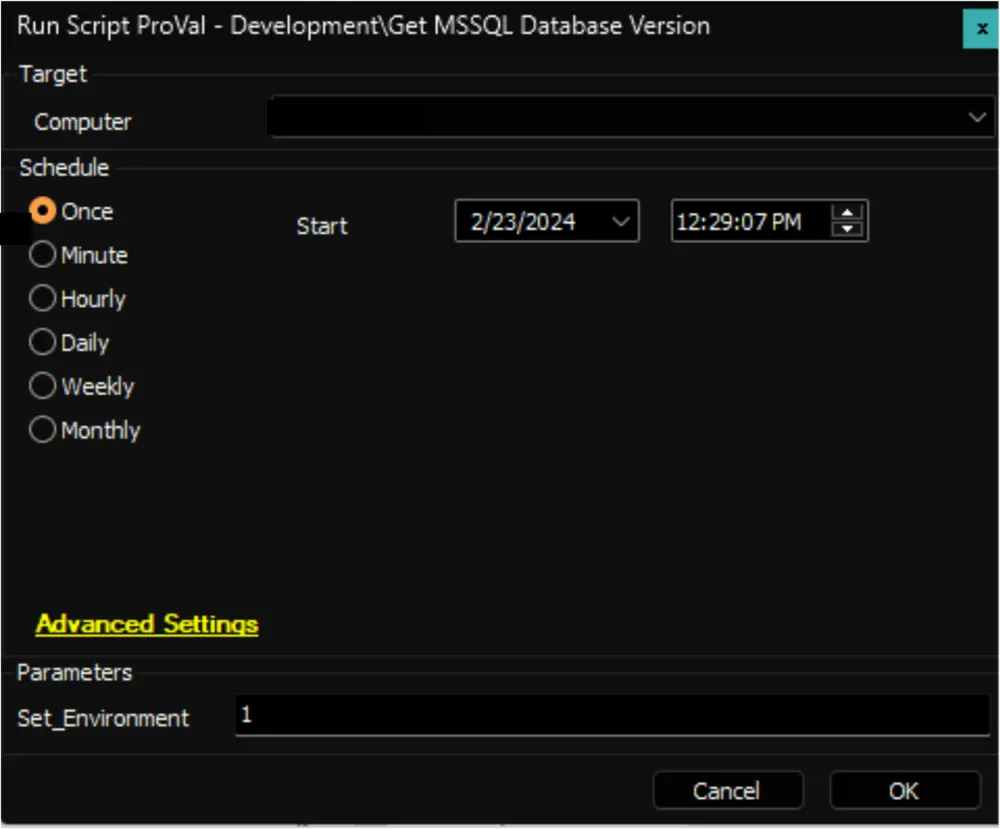
Task: Decrease start time with down spinner
Action: click(x=847, y=229)
